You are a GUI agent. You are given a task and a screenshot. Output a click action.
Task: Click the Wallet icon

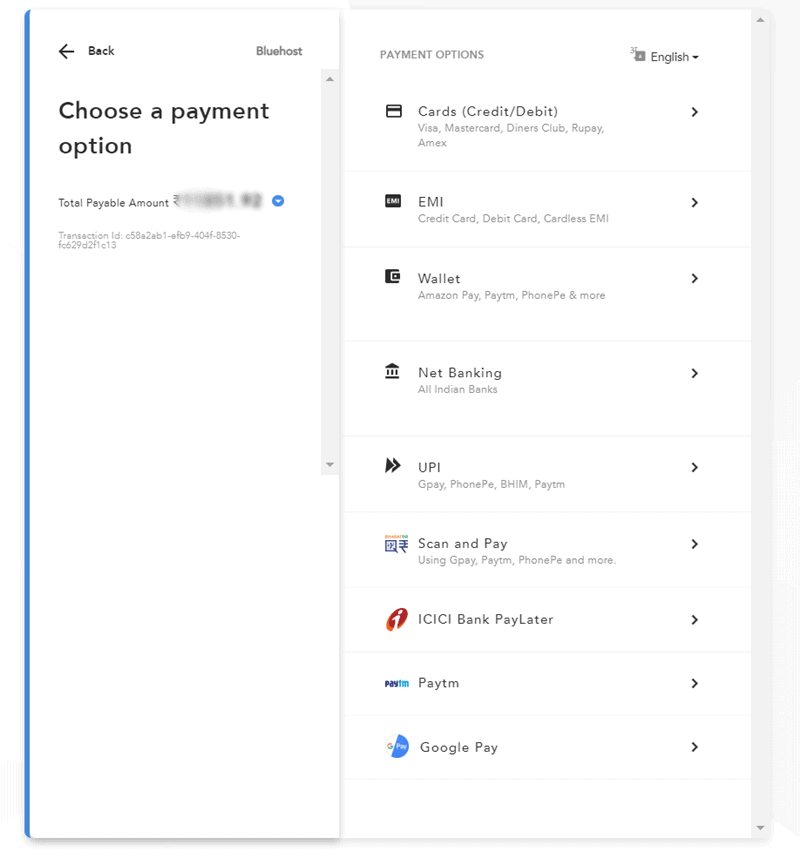(392, 277)
